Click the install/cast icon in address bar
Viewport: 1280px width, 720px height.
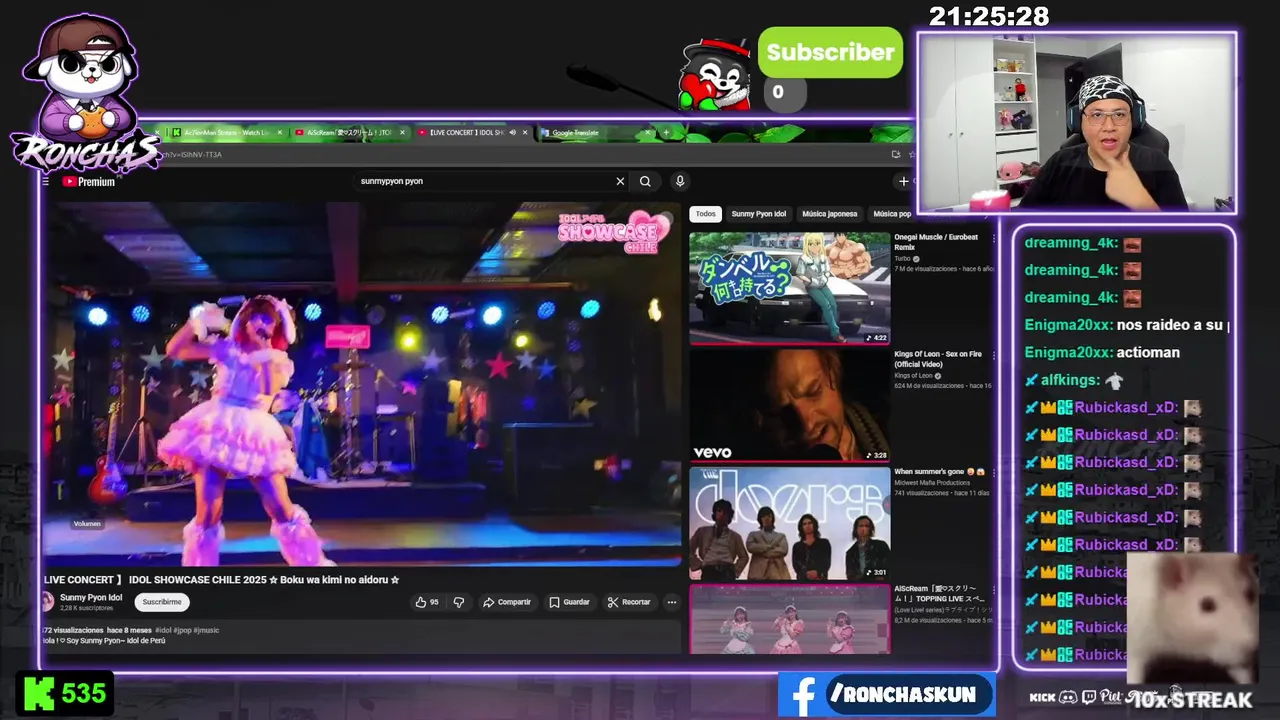tap(896, 154)
